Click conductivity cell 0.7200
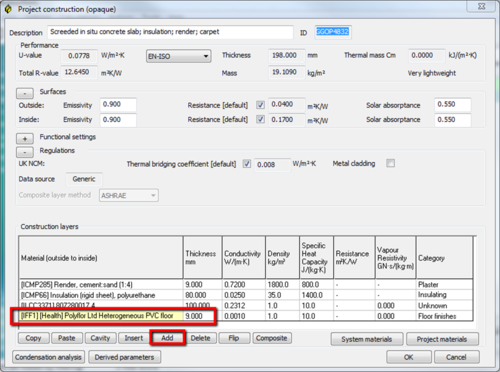500x372 pixels. (244, 285)
